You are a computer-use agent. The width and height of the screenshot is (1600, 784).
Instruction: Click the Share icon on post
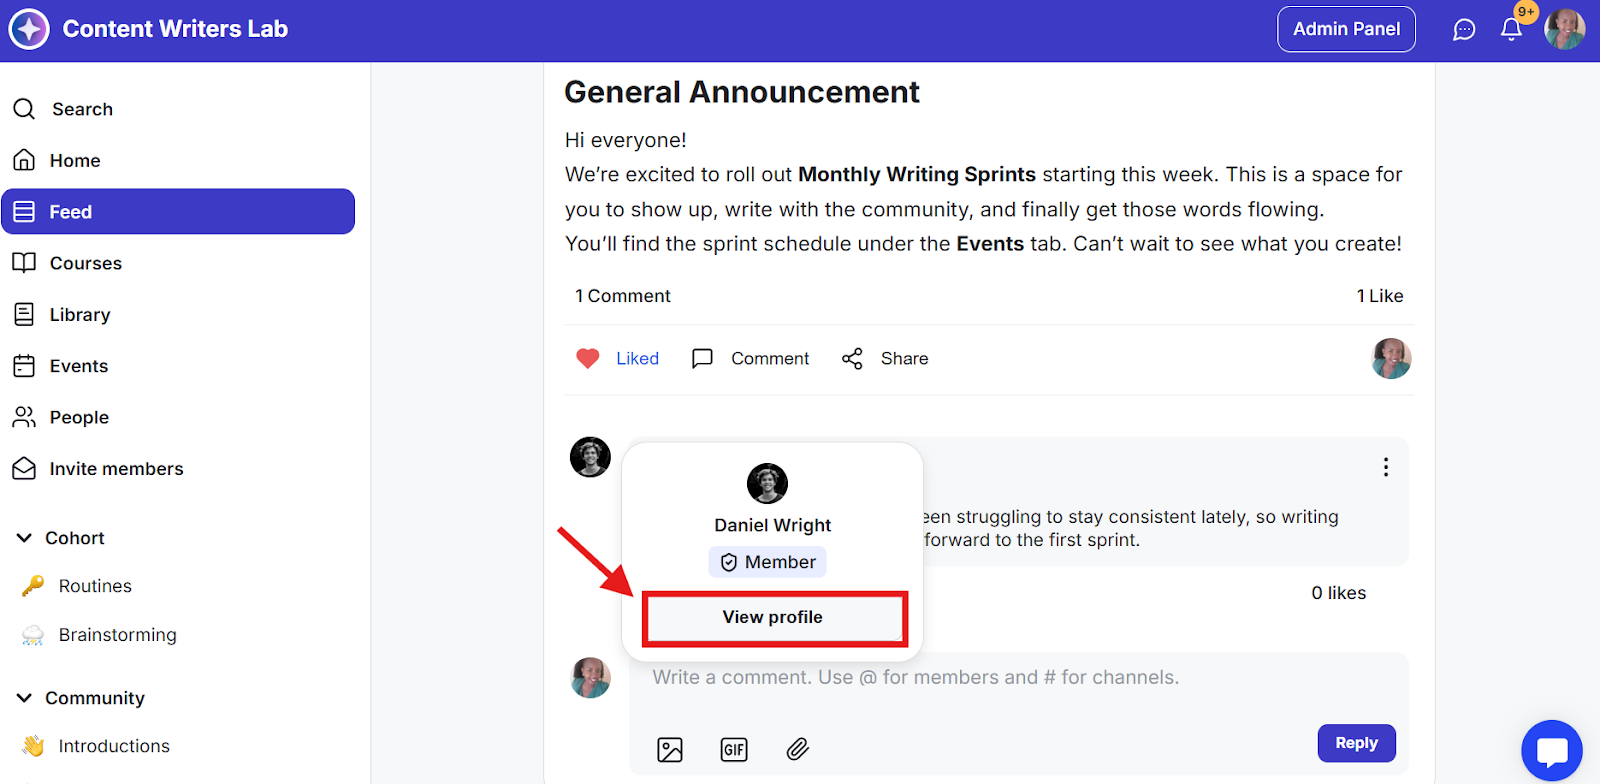coord(852,359)
